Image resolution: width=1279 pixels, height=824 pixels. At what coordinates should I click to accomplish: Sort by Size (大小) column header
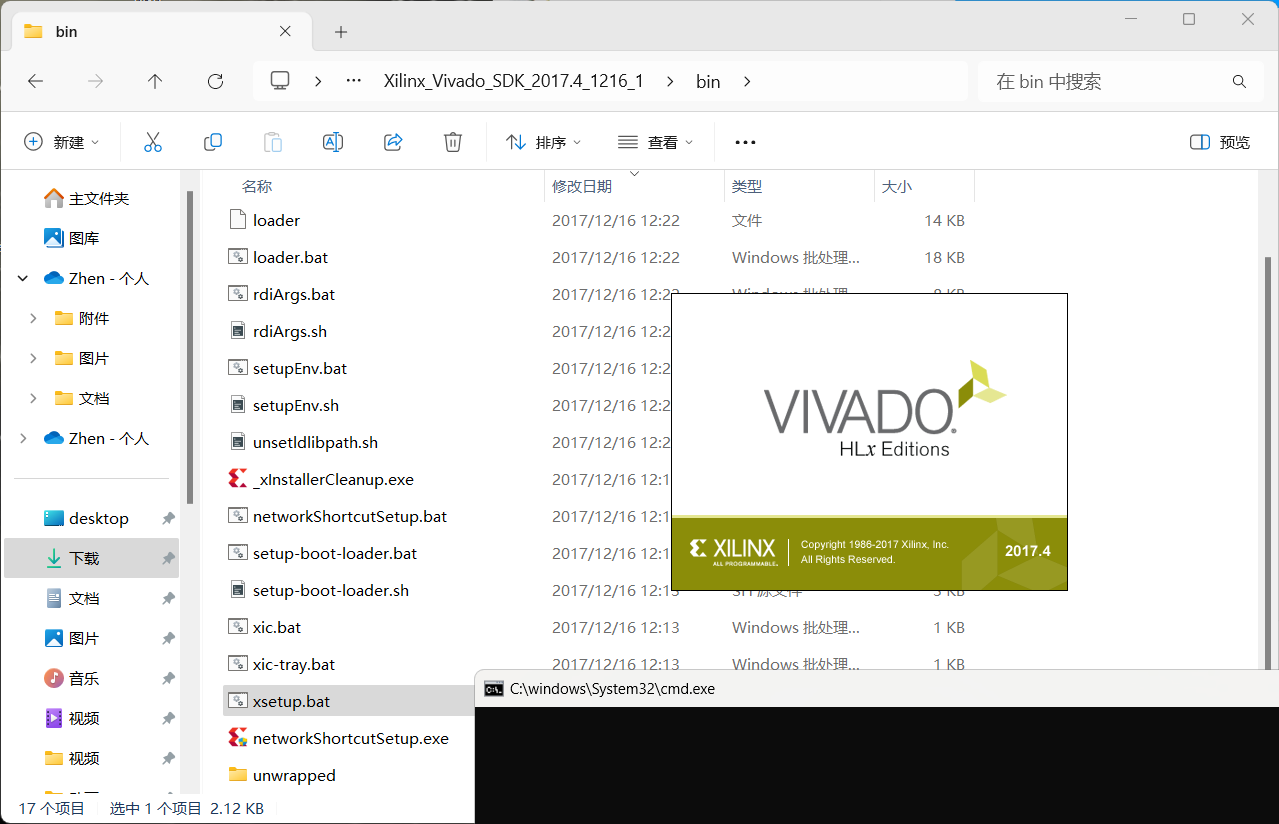click(897, 187)
